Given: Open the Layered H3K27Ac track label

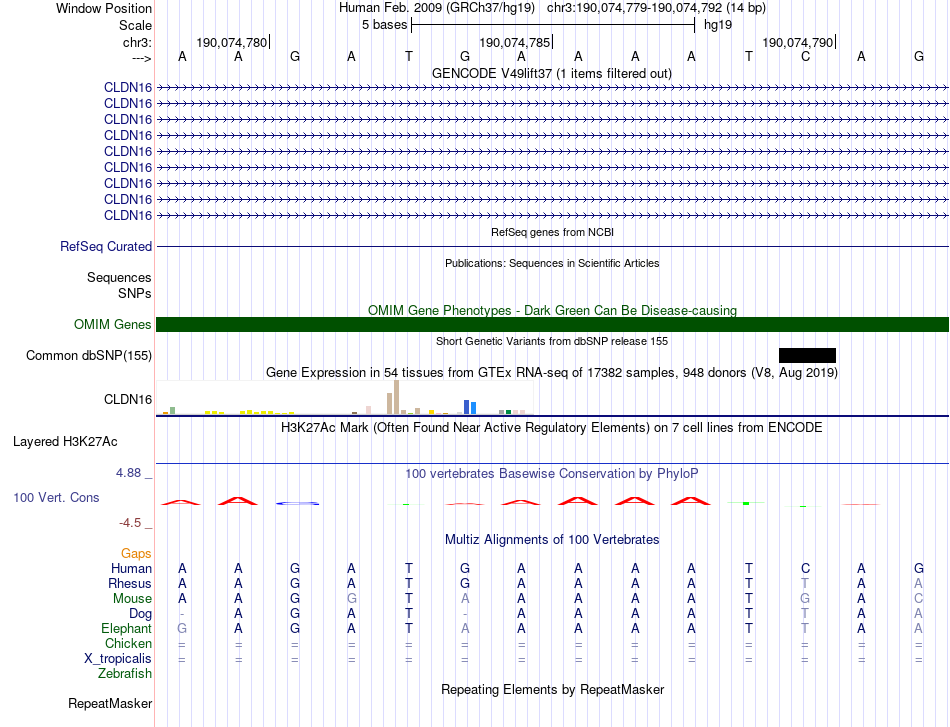Looking at the screenshot, I should coord(65,442).
